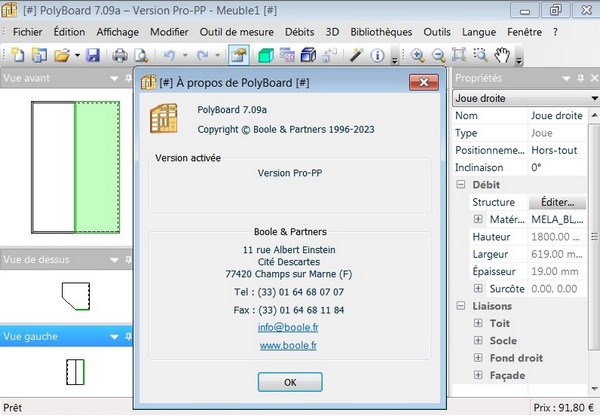Open the Fichier menu
Image resolution: width=600 pixels, height=416 pixels.
point(28,32)
